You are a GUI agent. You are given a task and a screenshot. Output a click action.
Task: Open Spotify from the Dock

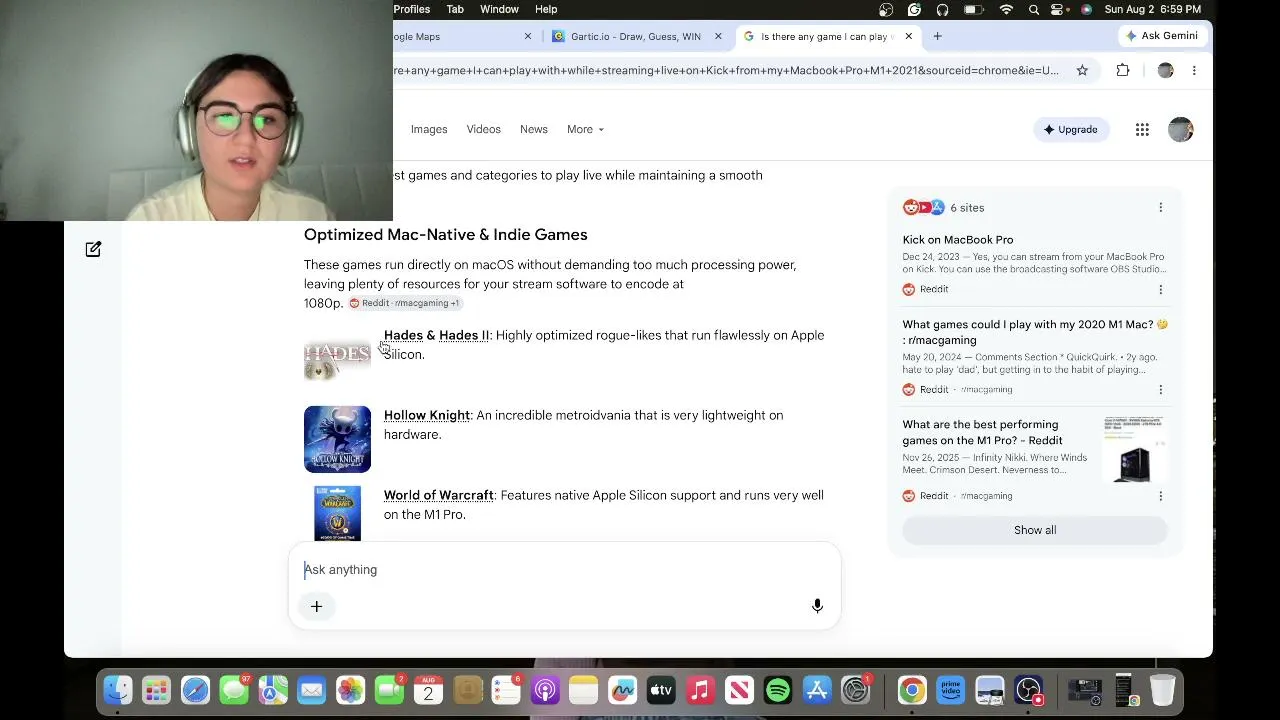(x=778, y=690)
